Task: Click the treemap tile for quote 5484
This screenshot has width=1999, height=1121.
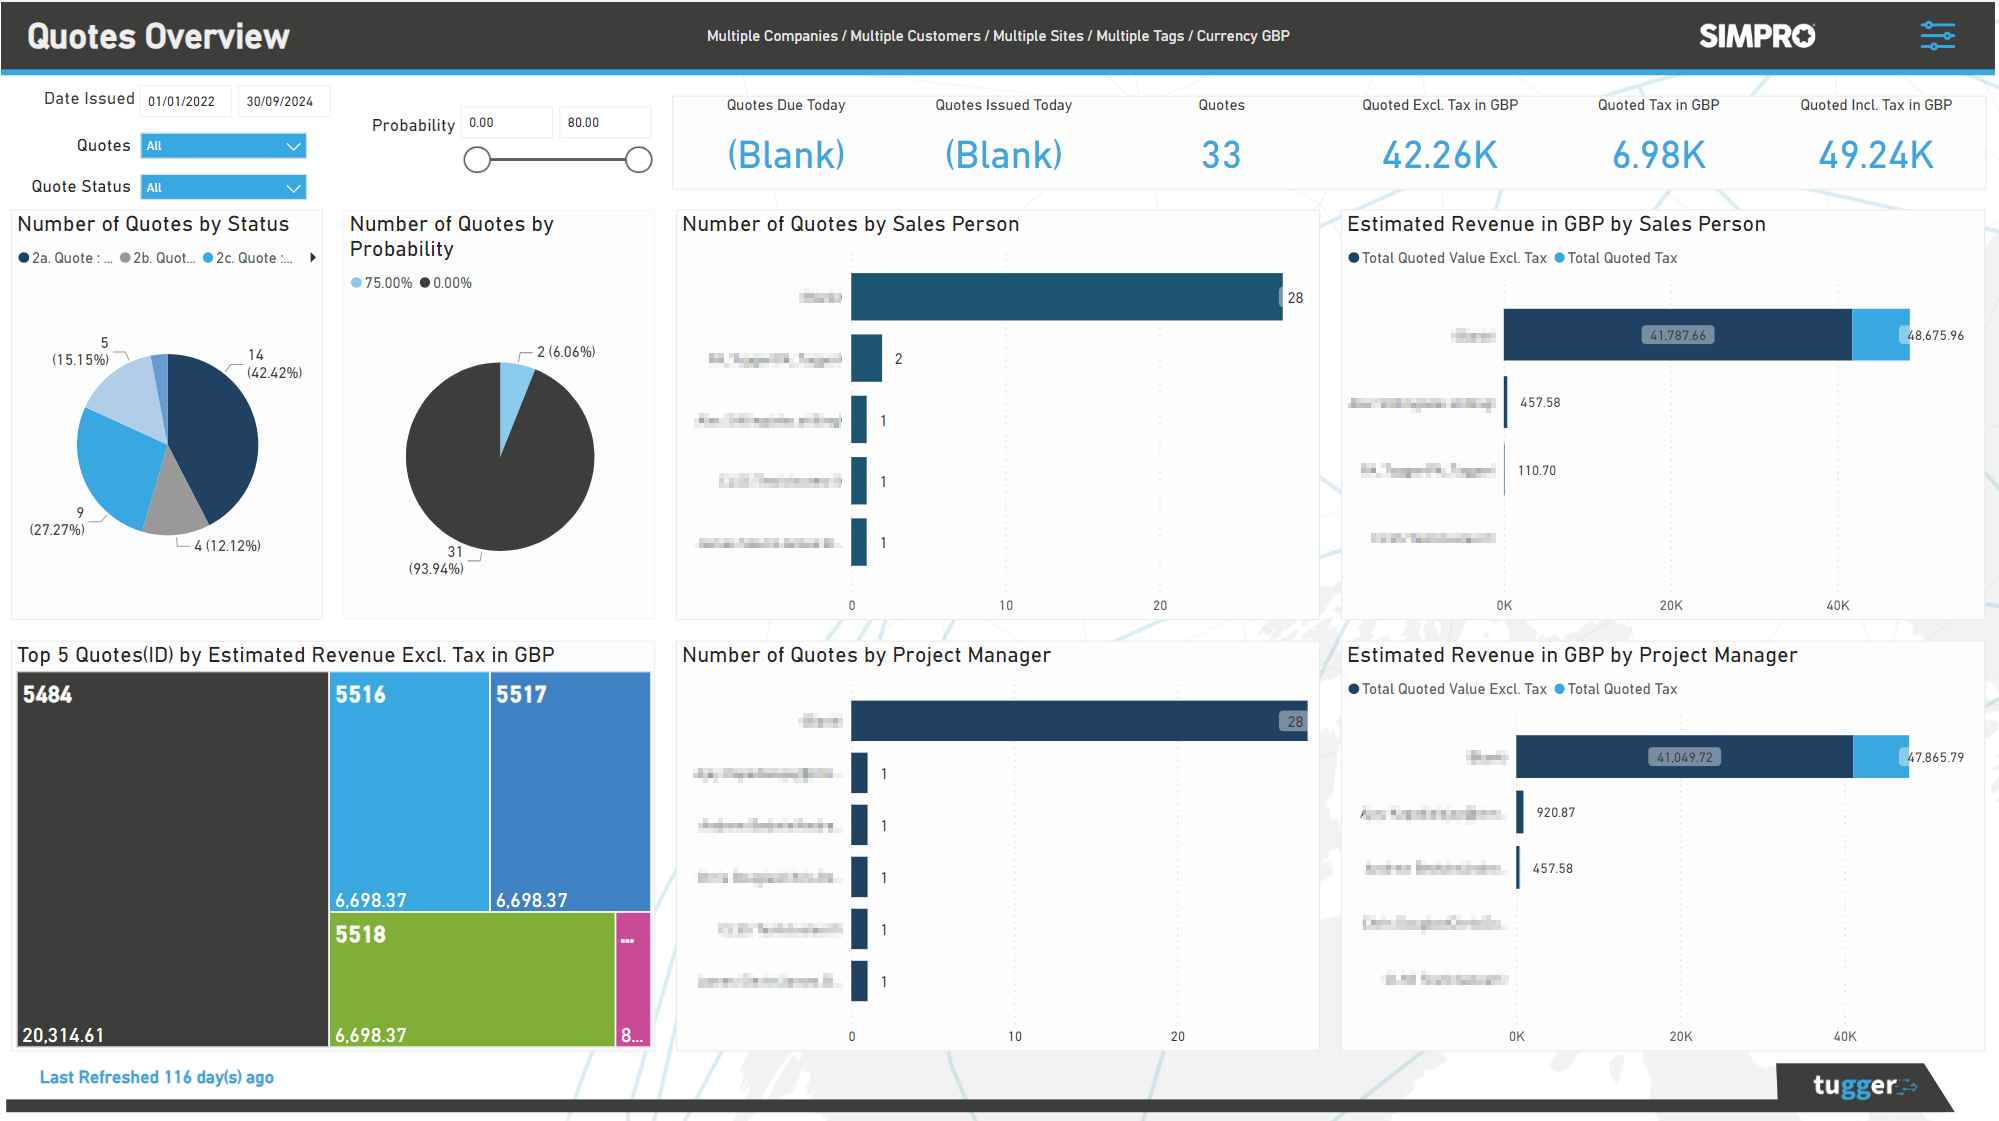Action: [173, 859]
